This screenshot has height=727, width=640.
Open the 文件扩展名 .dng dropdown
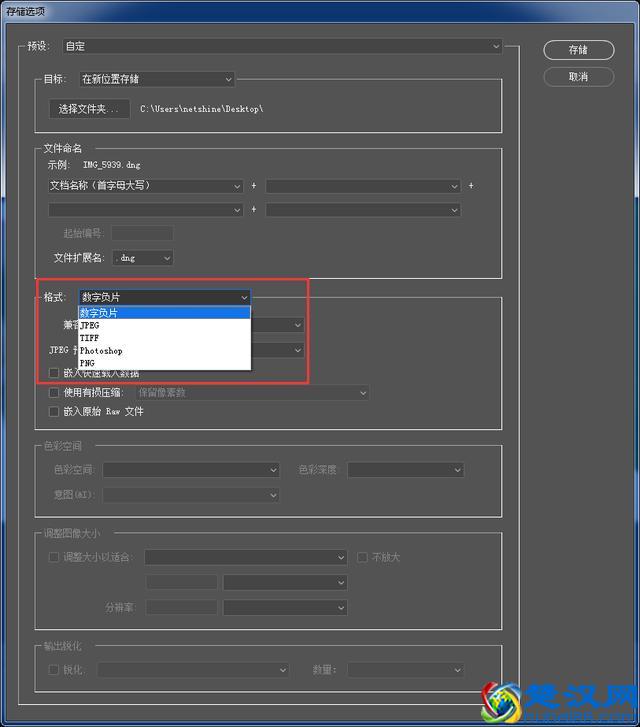143,258
